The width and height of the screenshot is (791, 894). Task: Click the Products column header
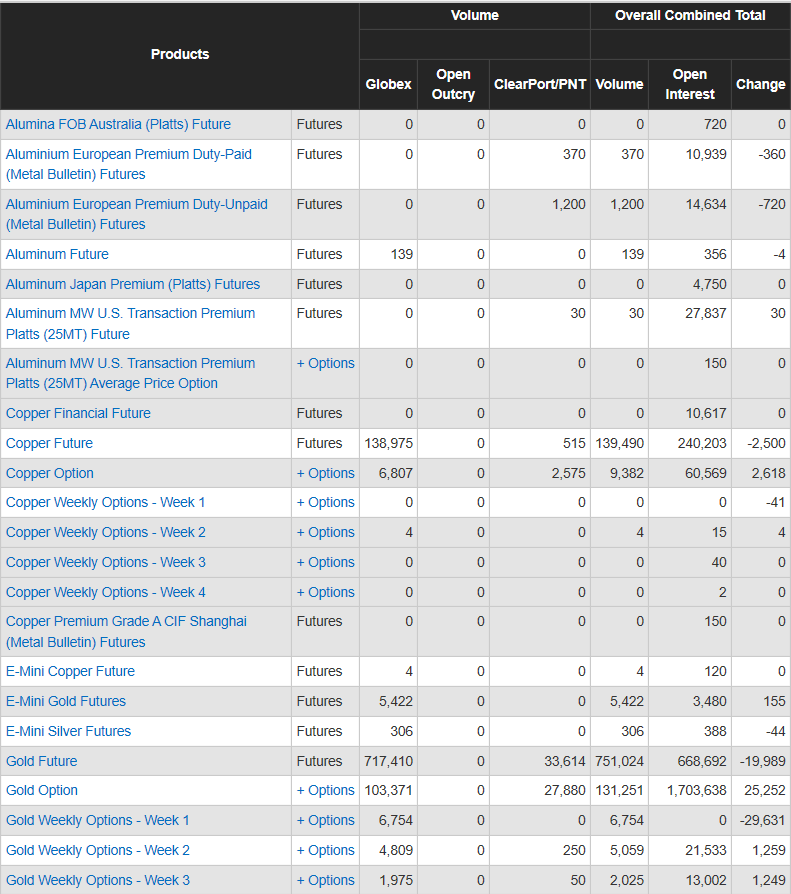click(x=180, y=54)
